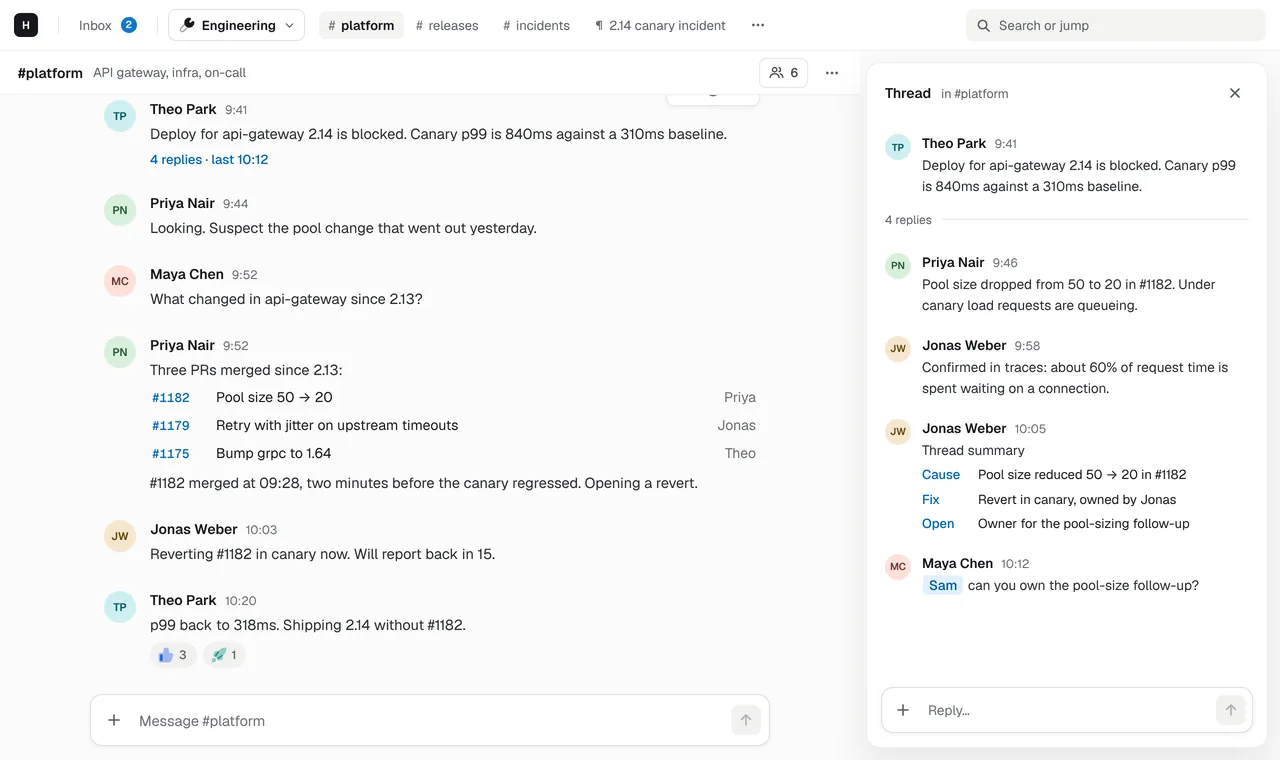This screenshot has height=760, width=1280.
Task: Click the search magnifier icon
Action: (x=983, y=26)
